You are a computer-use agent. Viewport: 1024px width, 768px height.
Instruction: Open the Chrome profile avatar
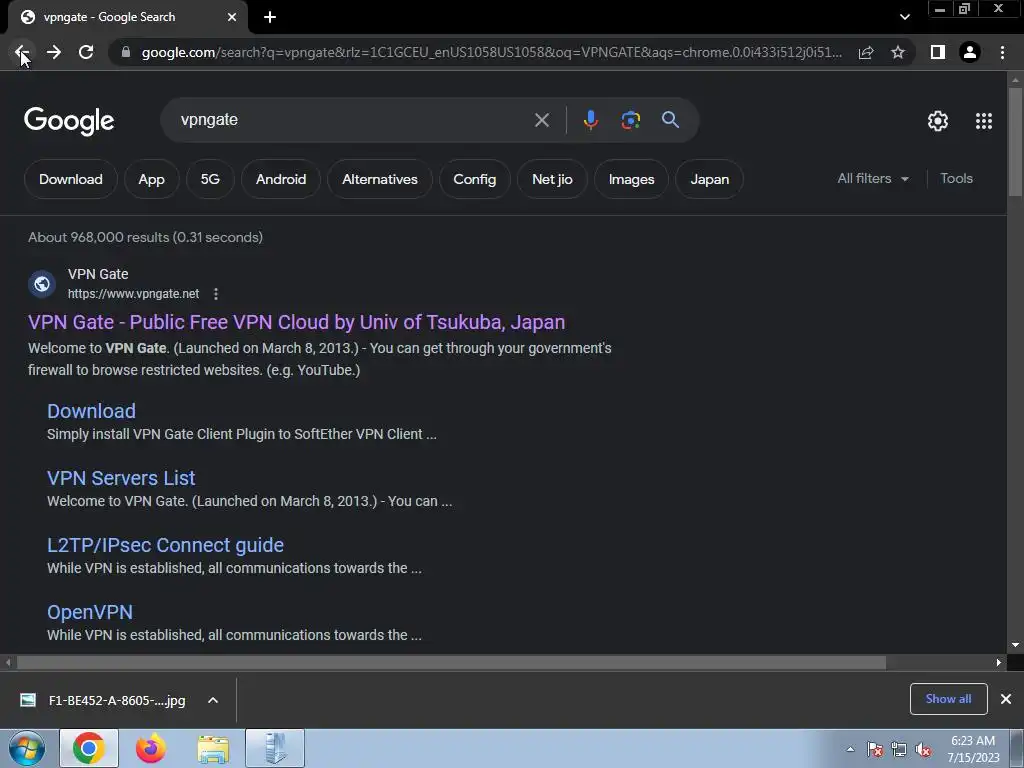[x=970, y=52]
